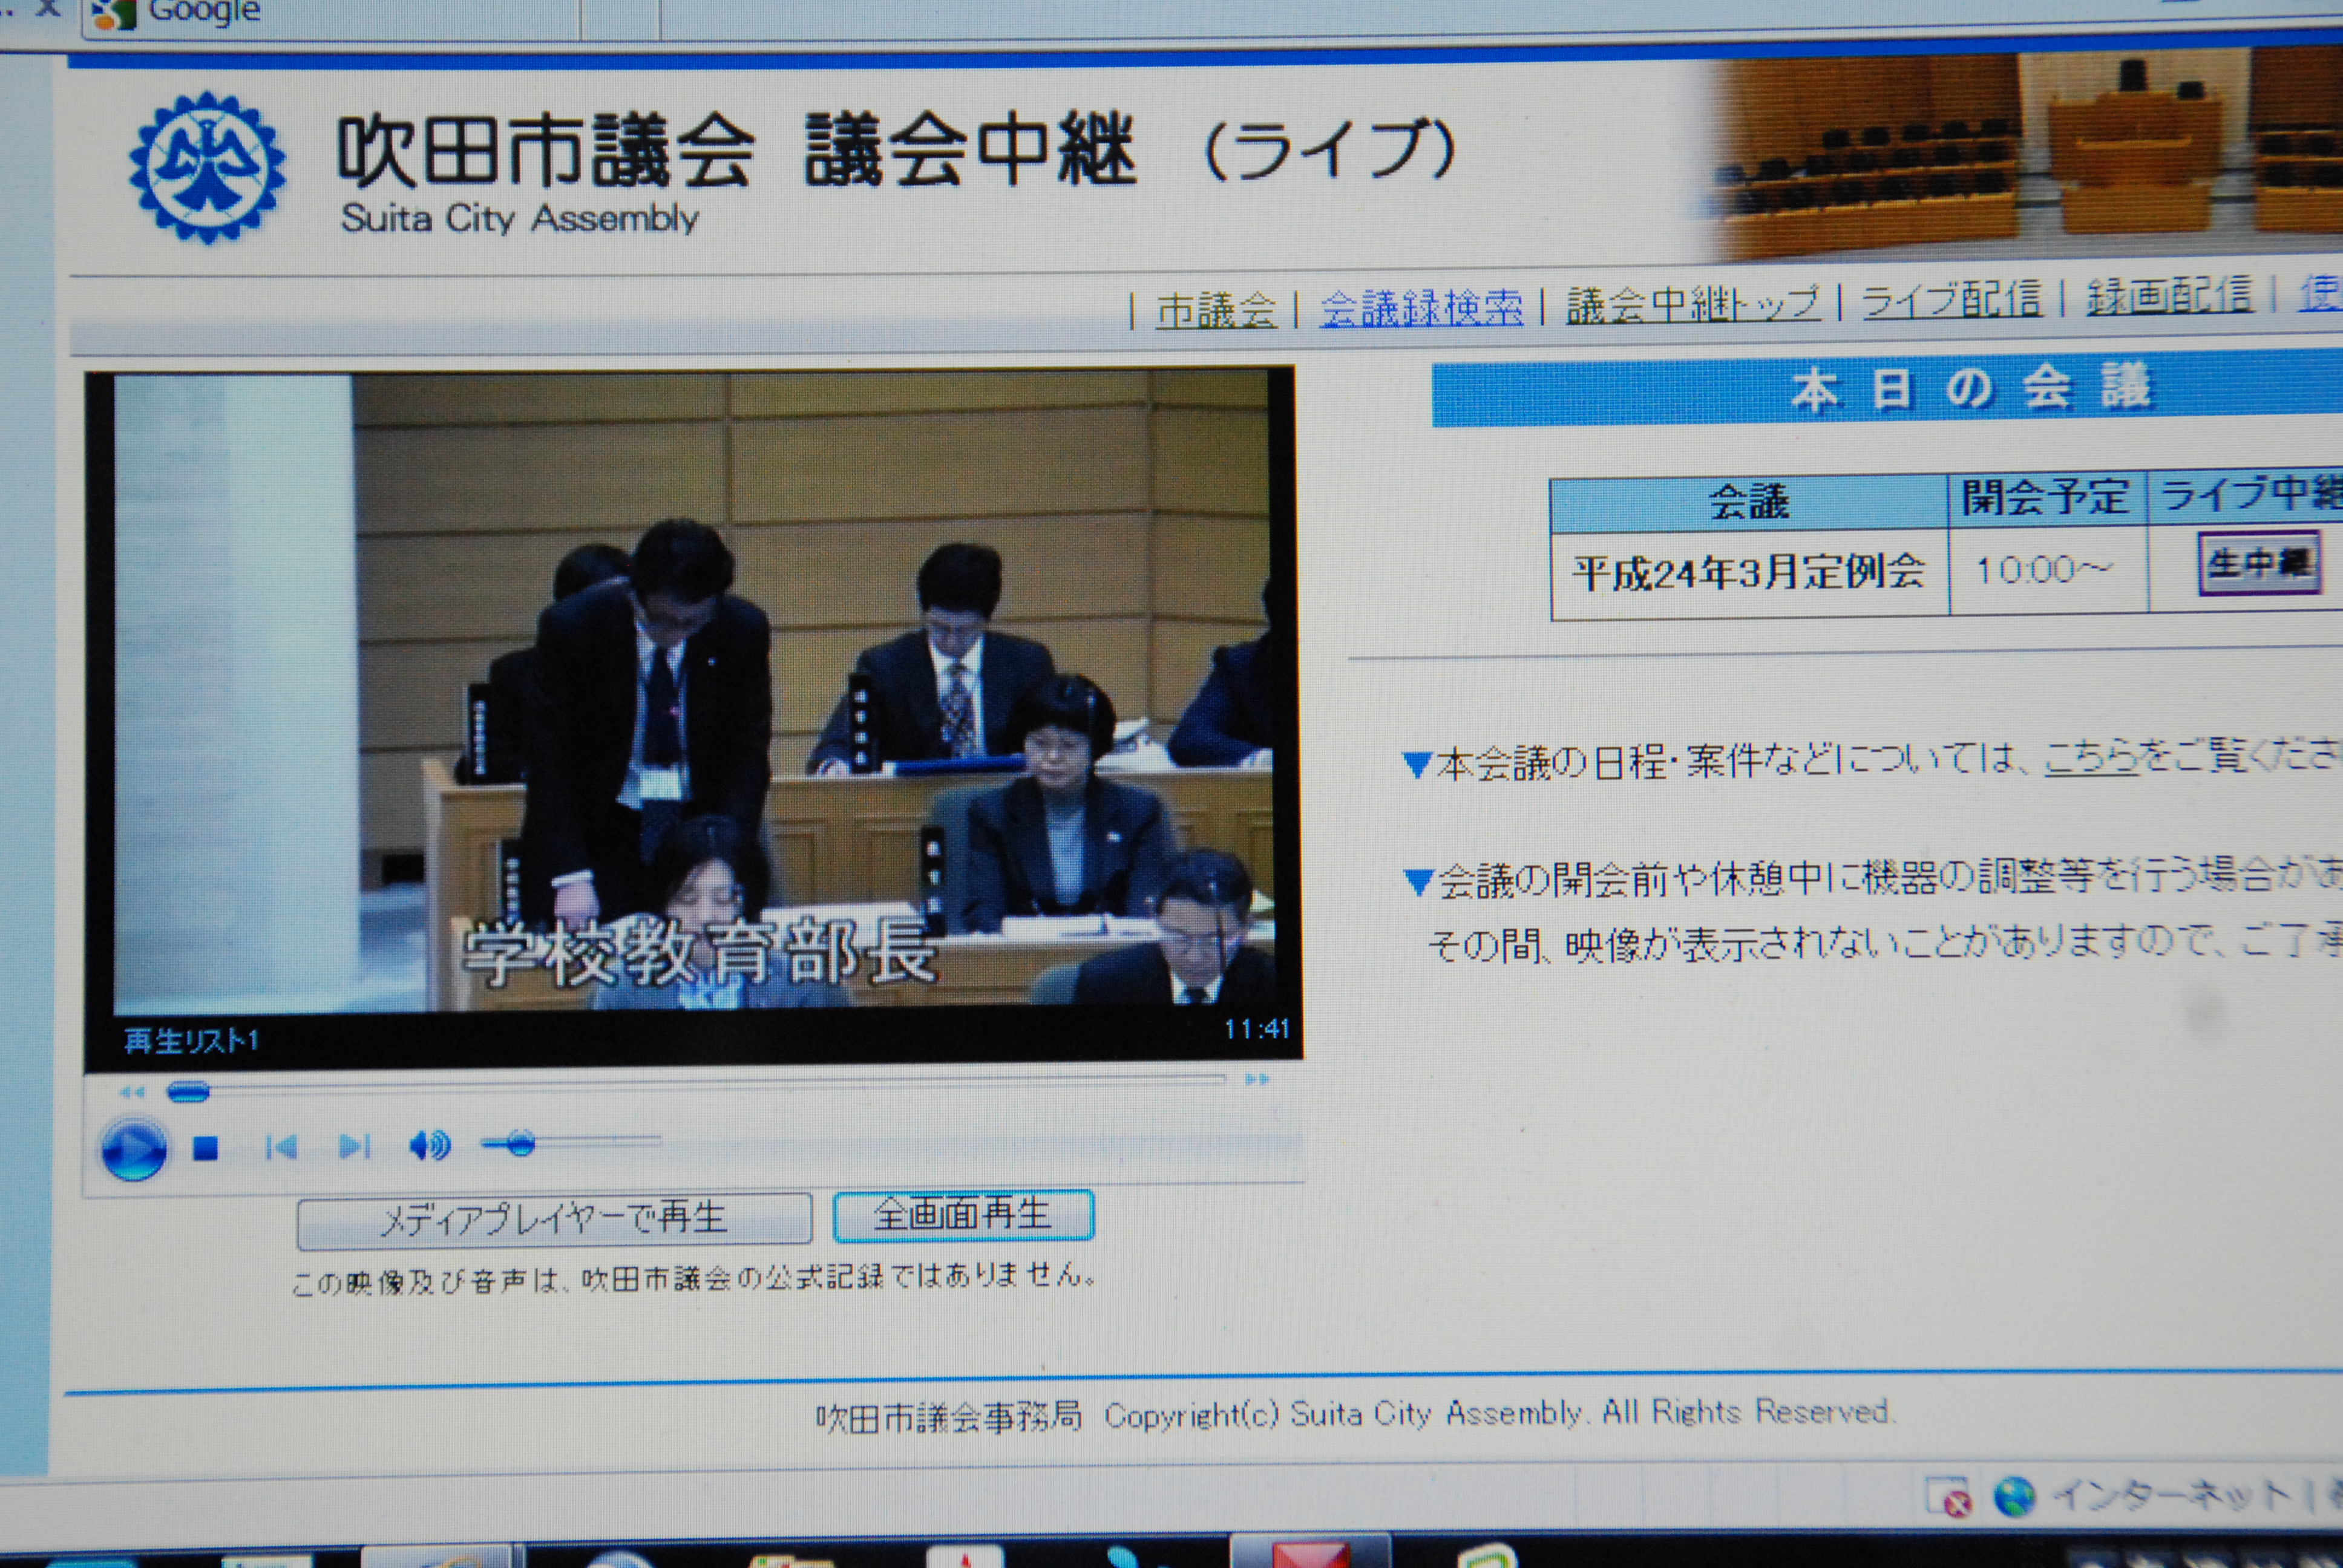Stop the video playback
Viewport: 2343px width, 1568px height.
tap(206, 1148)
